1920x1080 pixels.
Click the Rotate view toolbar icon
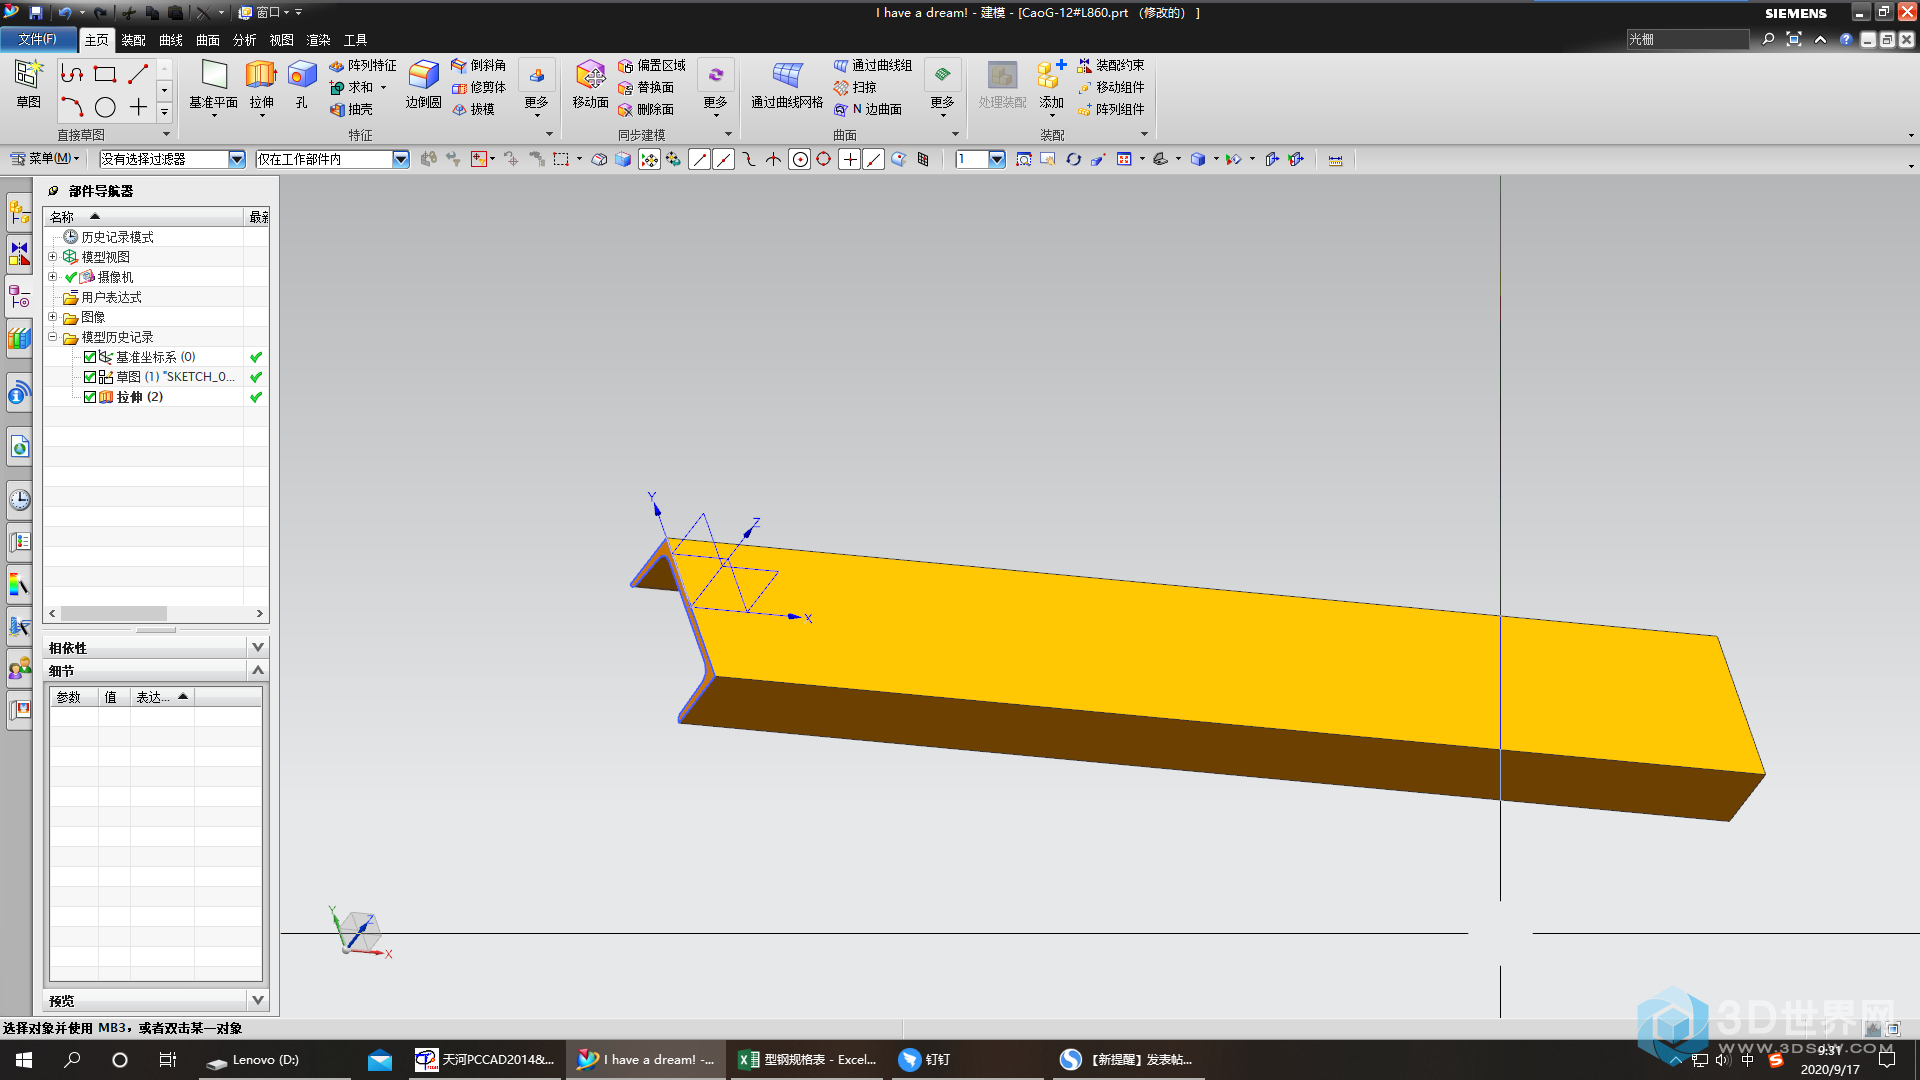tap(1073, 159)
